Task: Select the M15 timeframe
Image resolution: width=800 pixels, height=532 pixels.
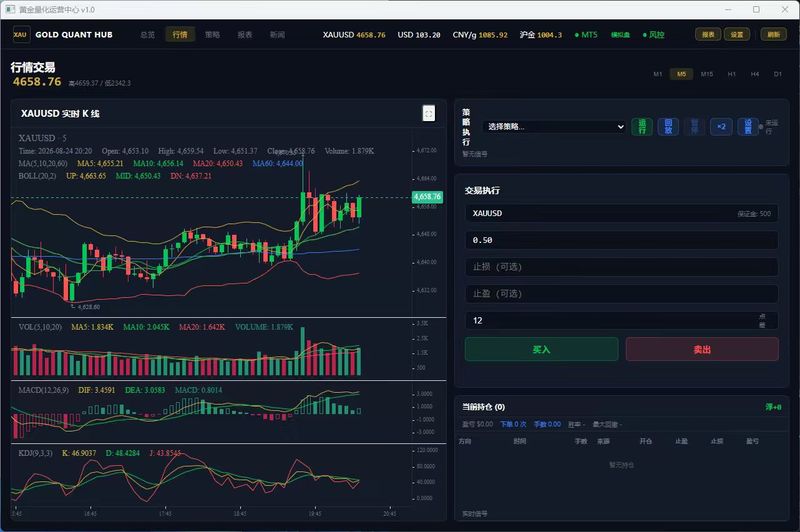Action: 707,74
